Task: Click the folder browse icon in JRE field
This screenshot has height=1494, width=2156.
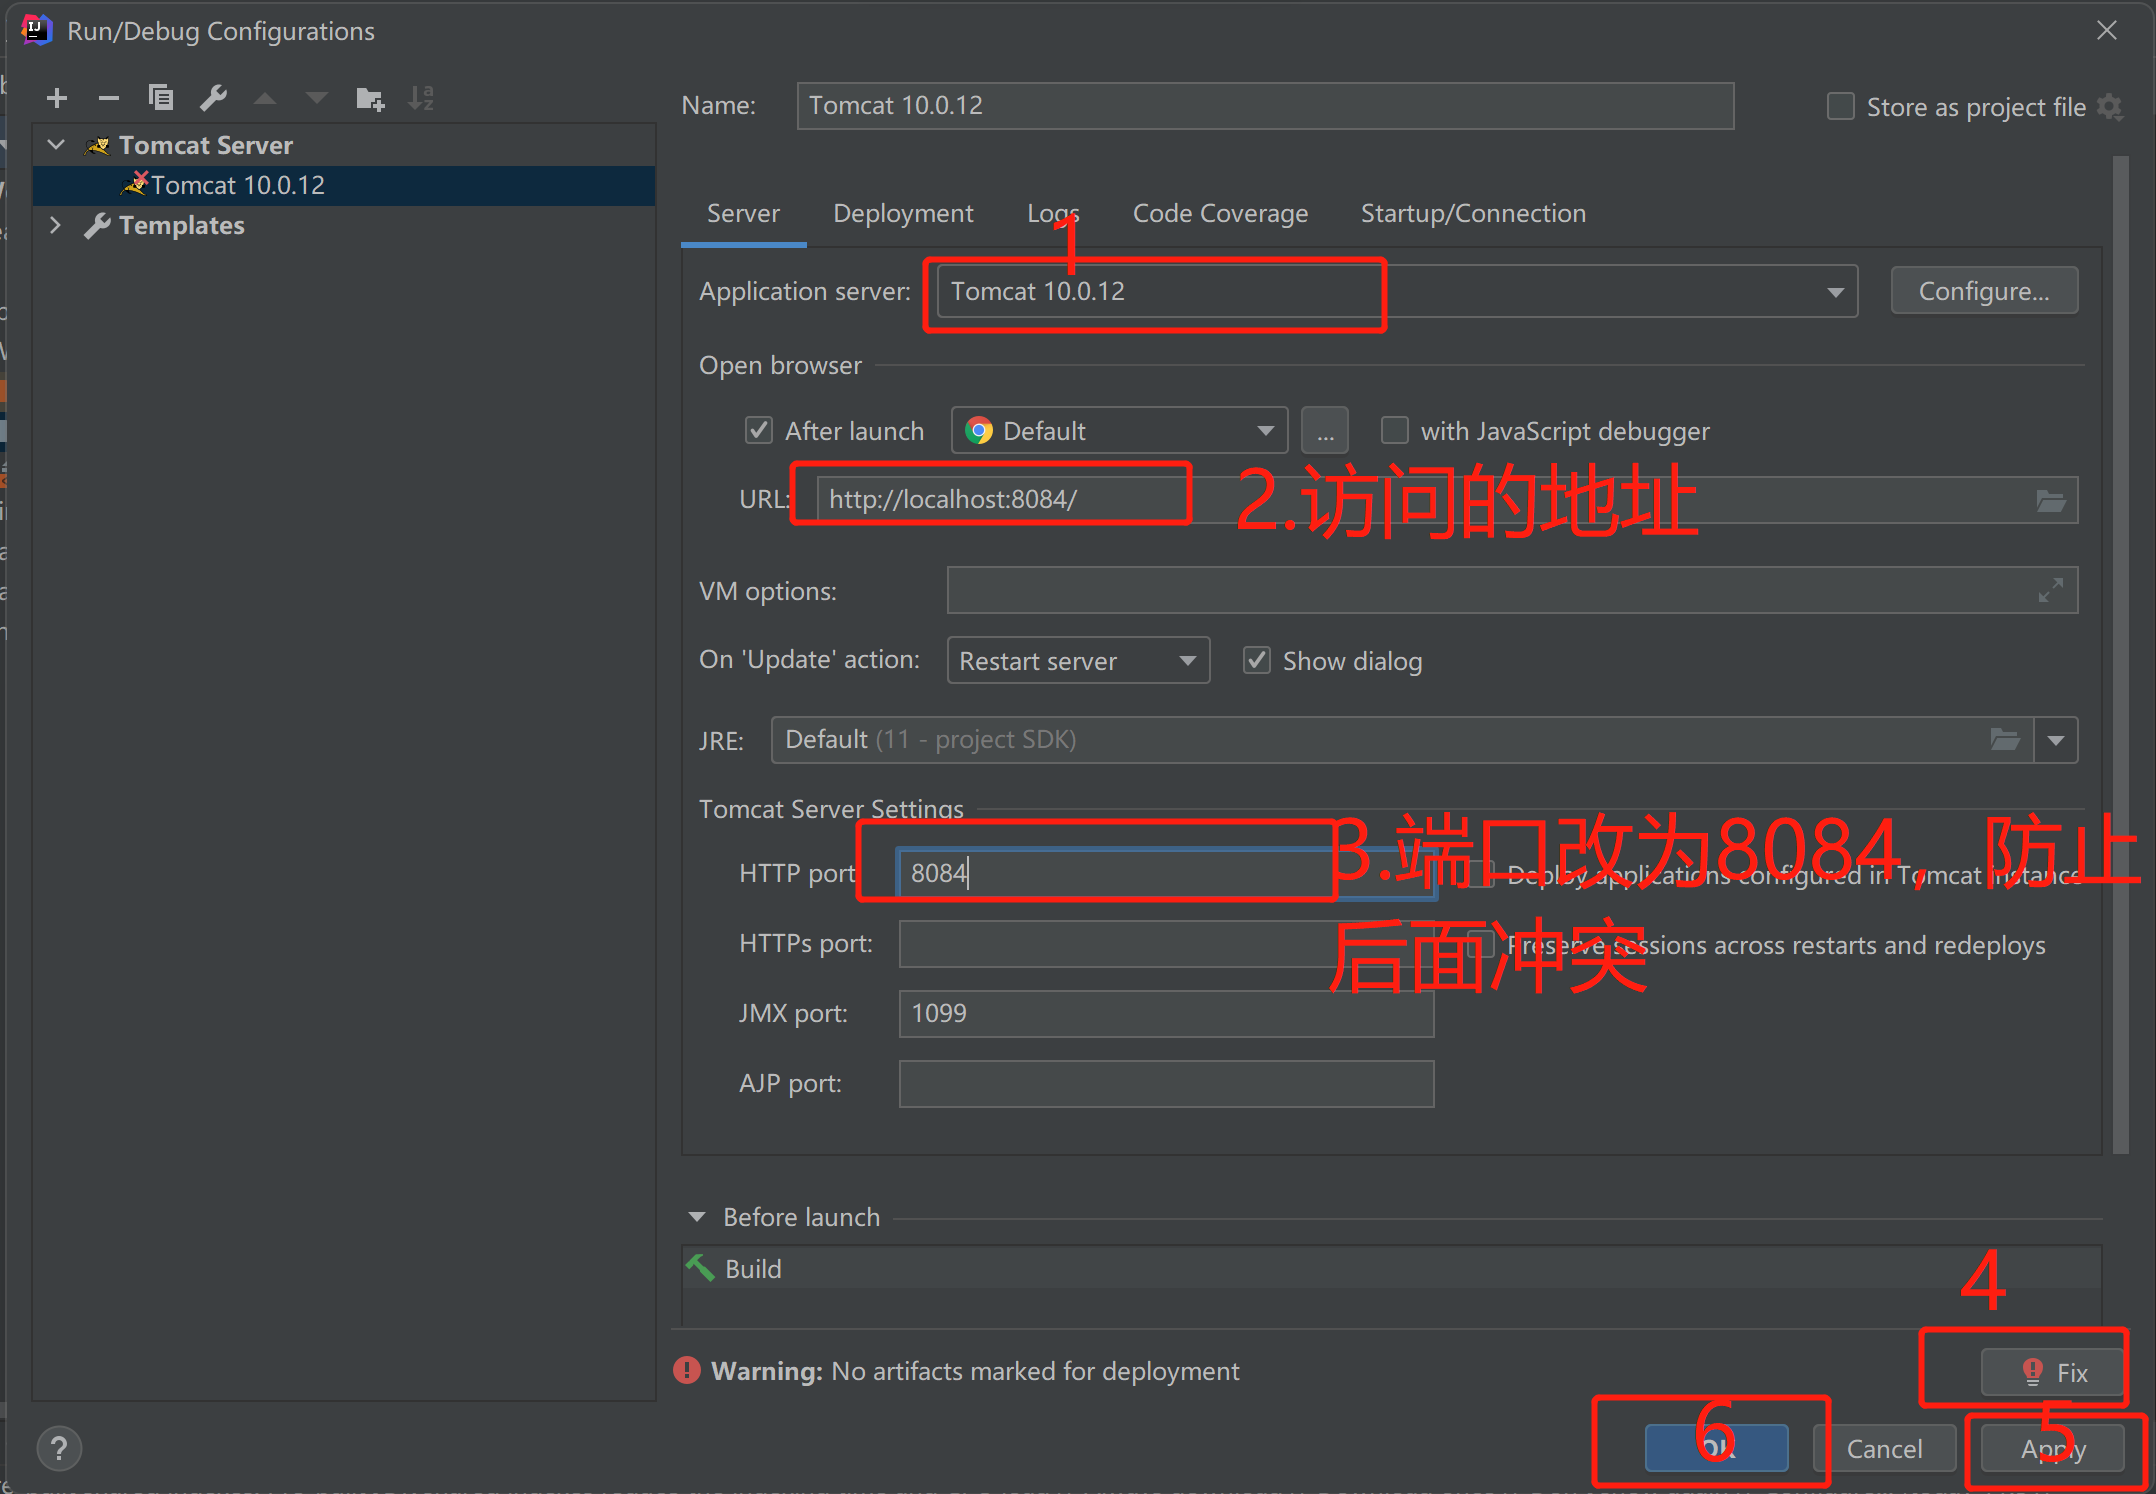Action: pyautogui.click(x=2004, y=740)
